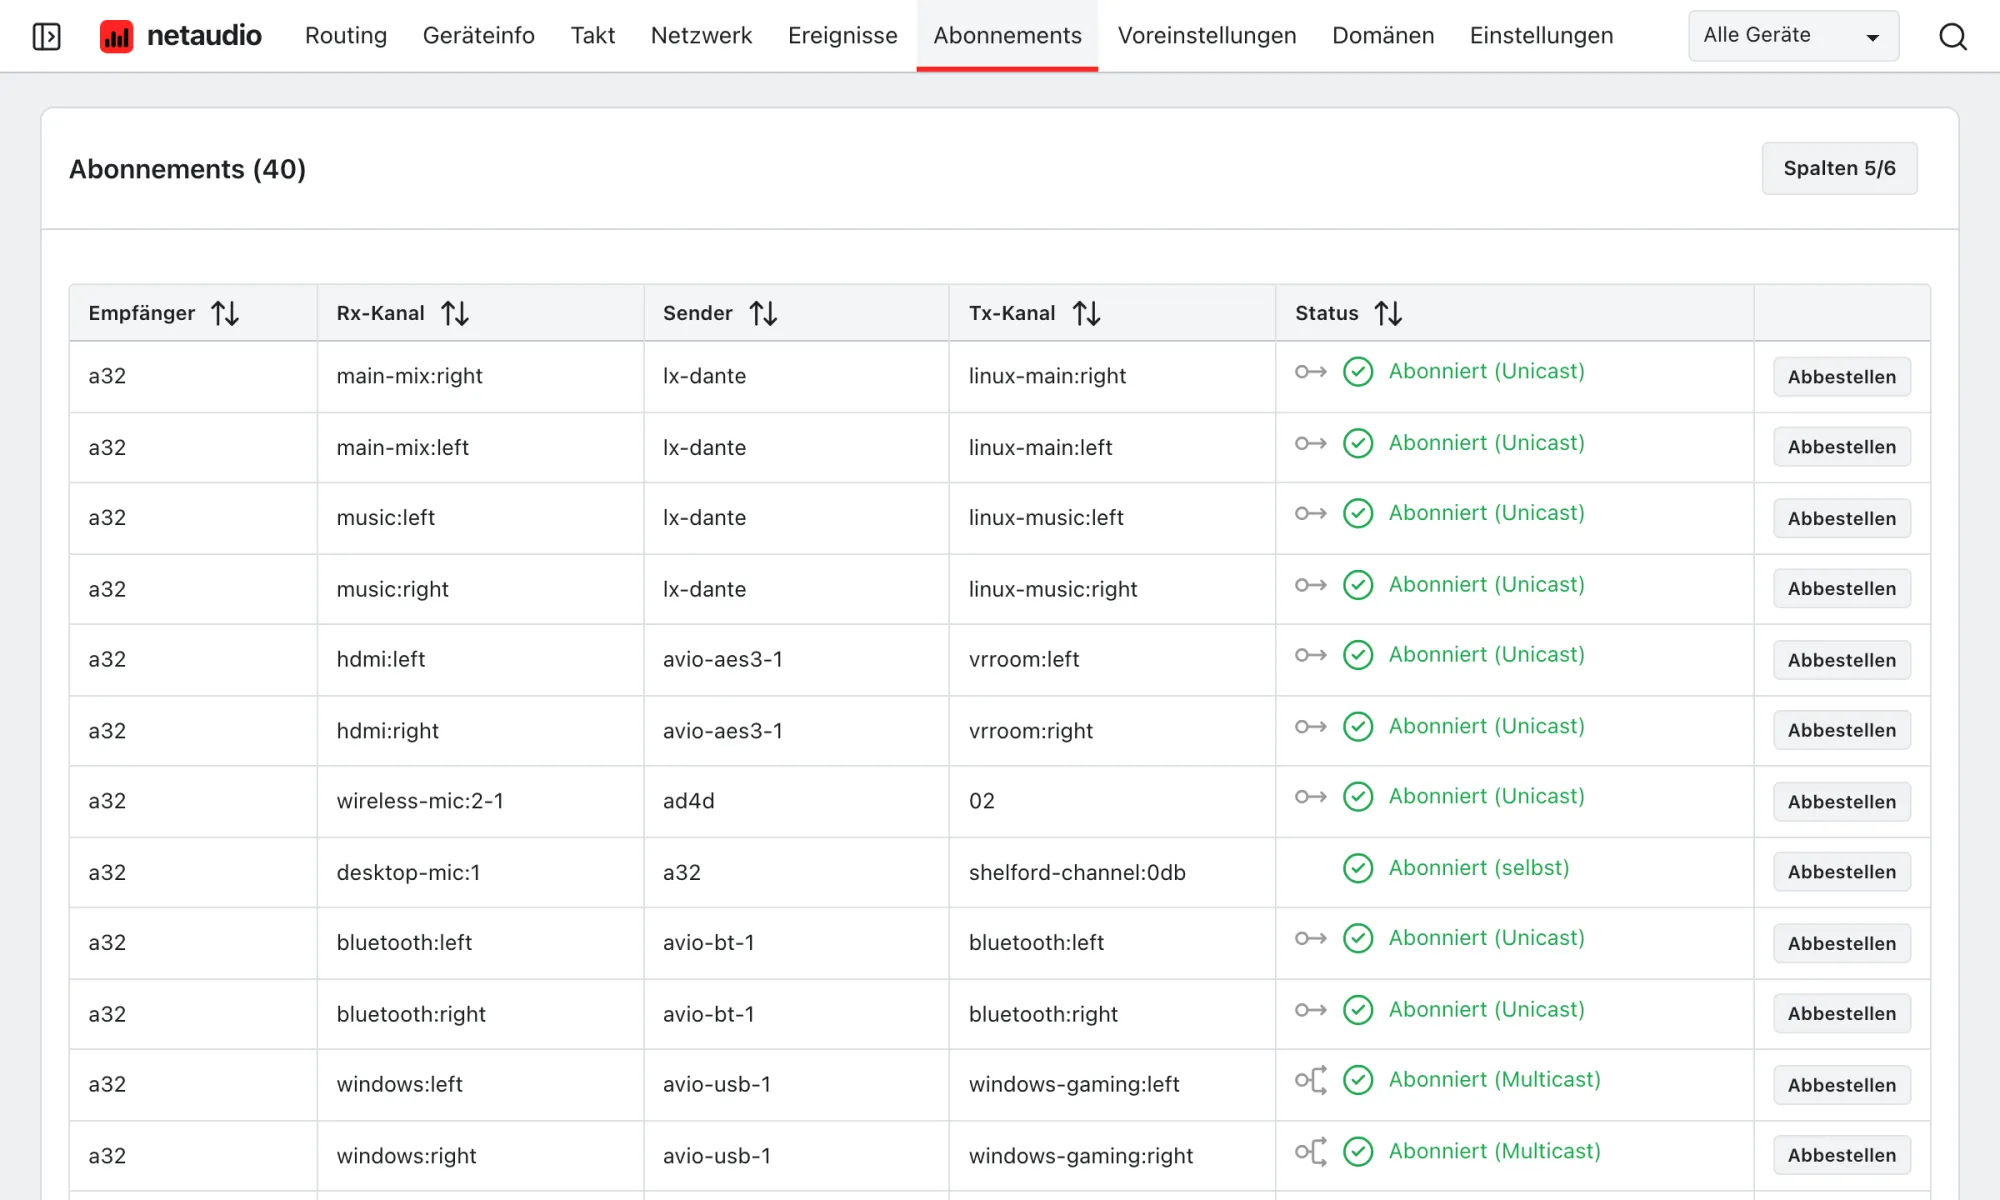
Task: Abbestellen the main-mix:left subscription
Action: click(1842, 447)
